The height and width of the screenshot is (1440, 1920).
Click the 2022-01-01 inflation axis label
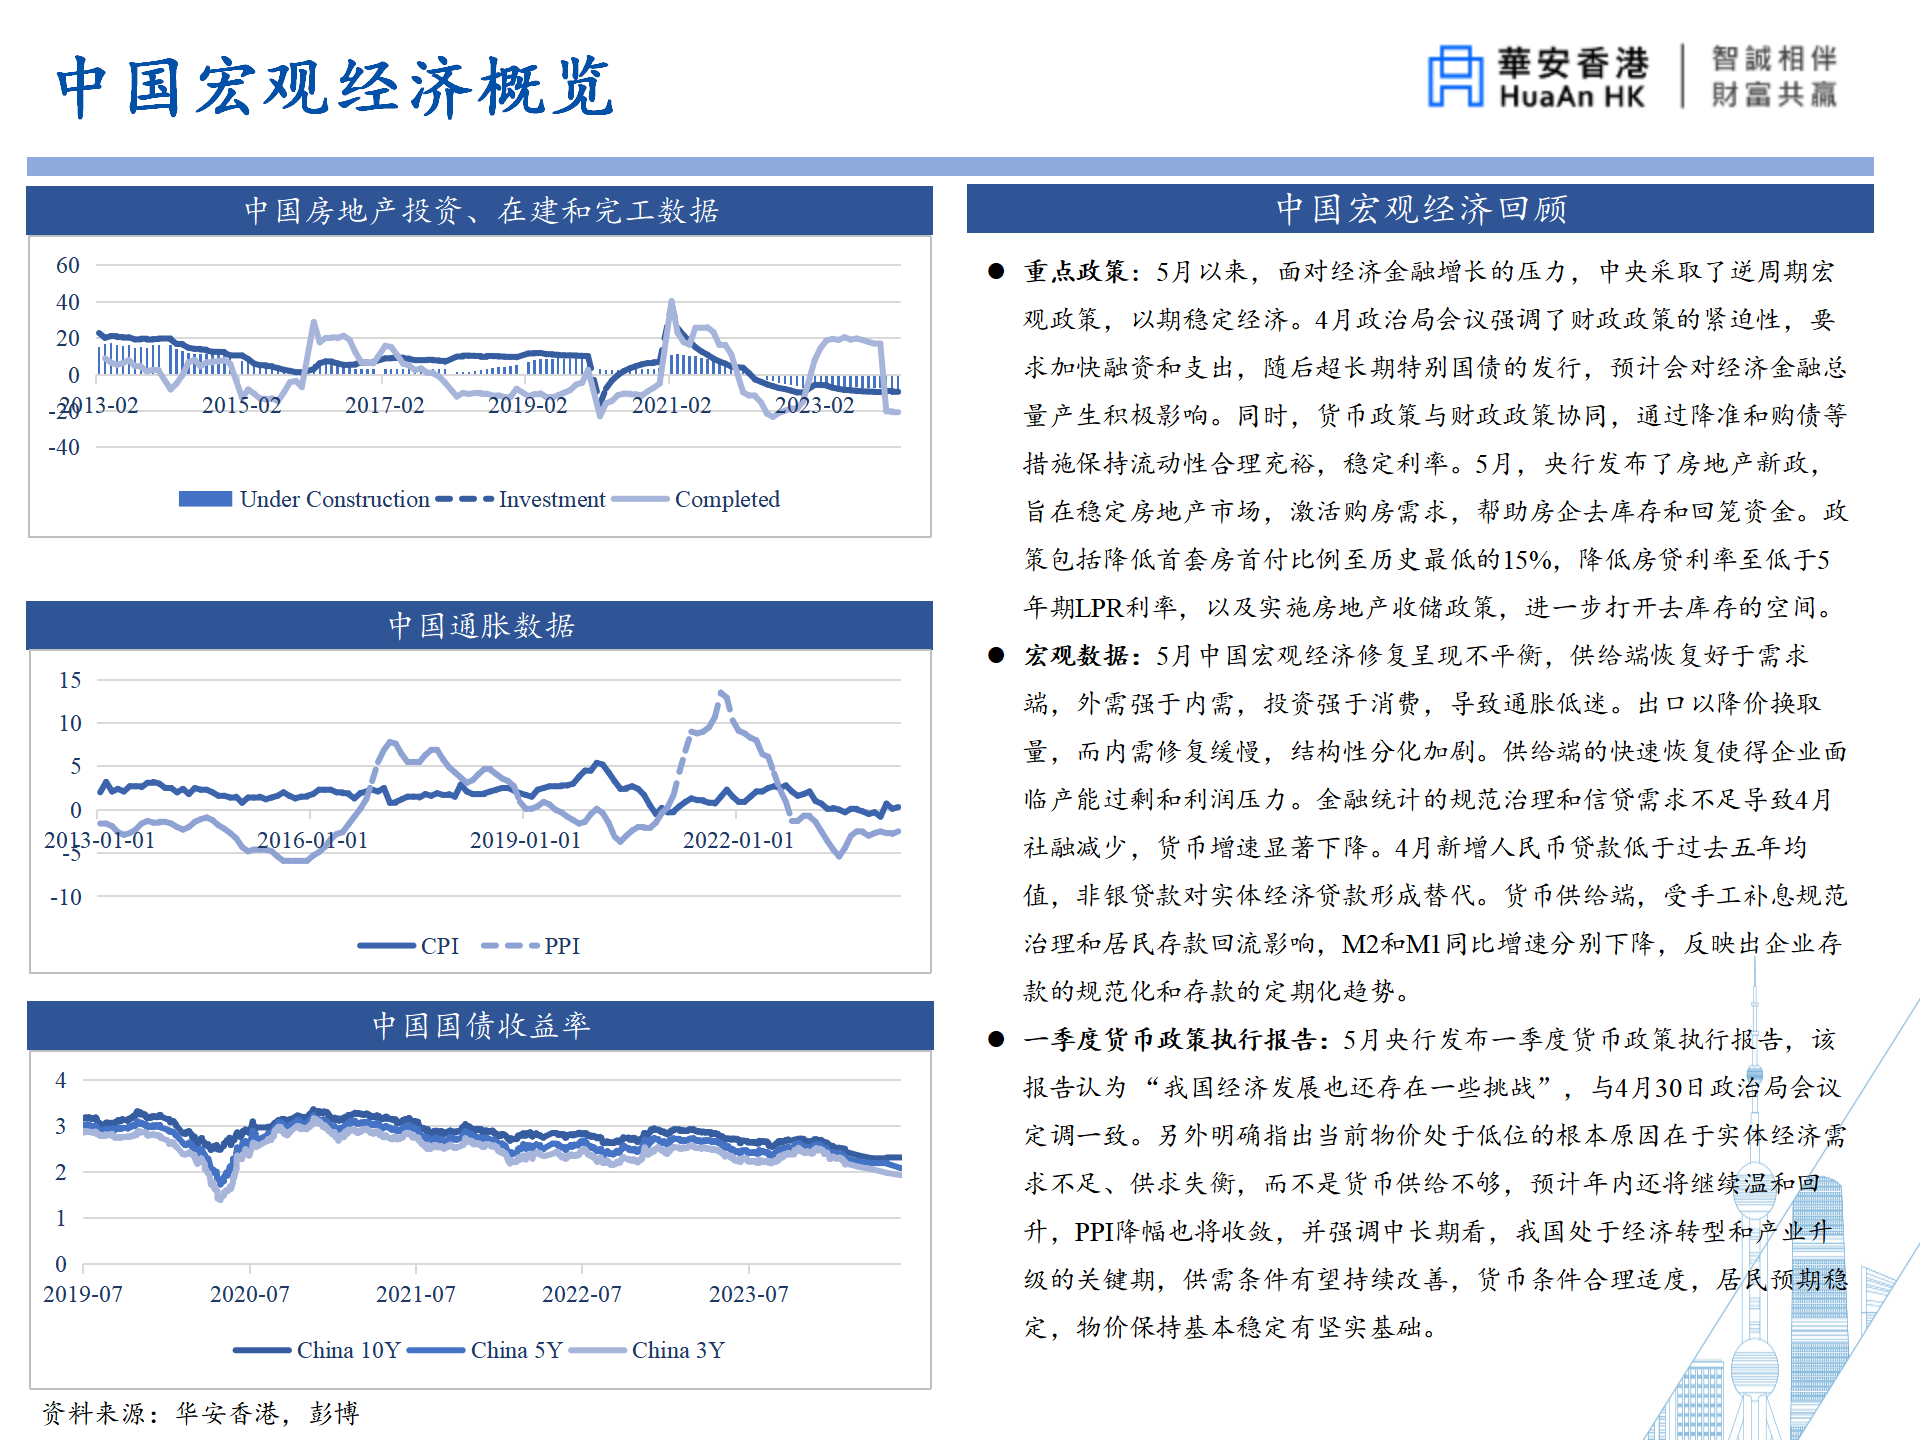(738, 840)
